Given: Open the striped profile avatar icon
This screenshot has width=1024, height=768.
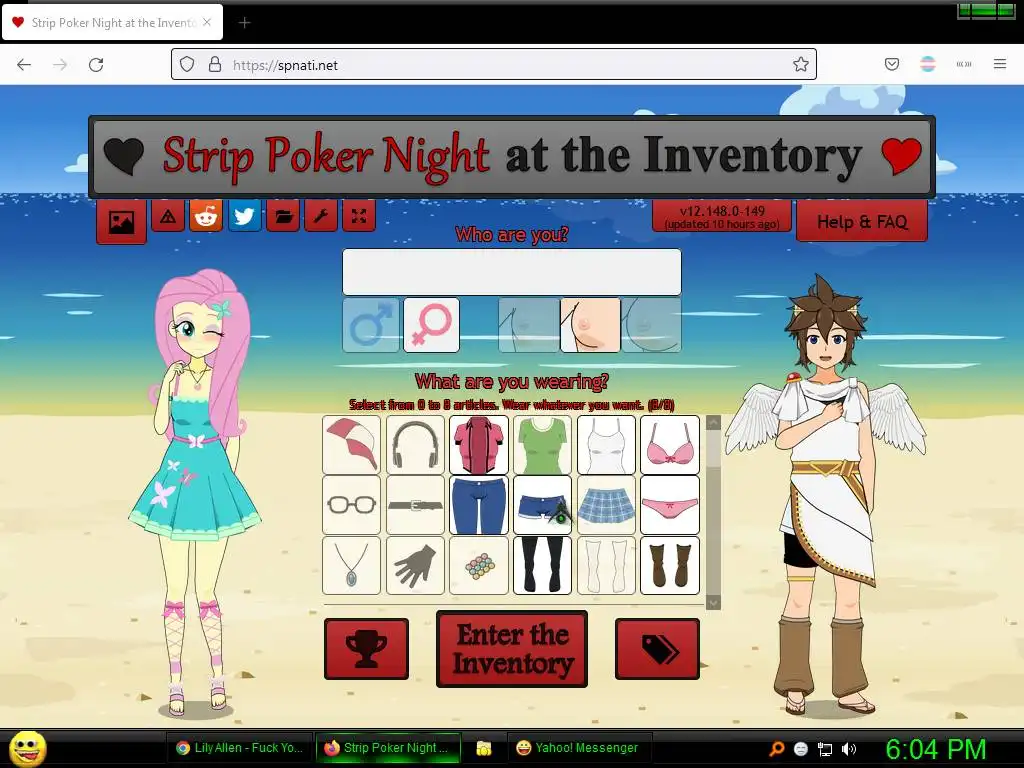Looking at the screenshot, I should pos(927,64).
